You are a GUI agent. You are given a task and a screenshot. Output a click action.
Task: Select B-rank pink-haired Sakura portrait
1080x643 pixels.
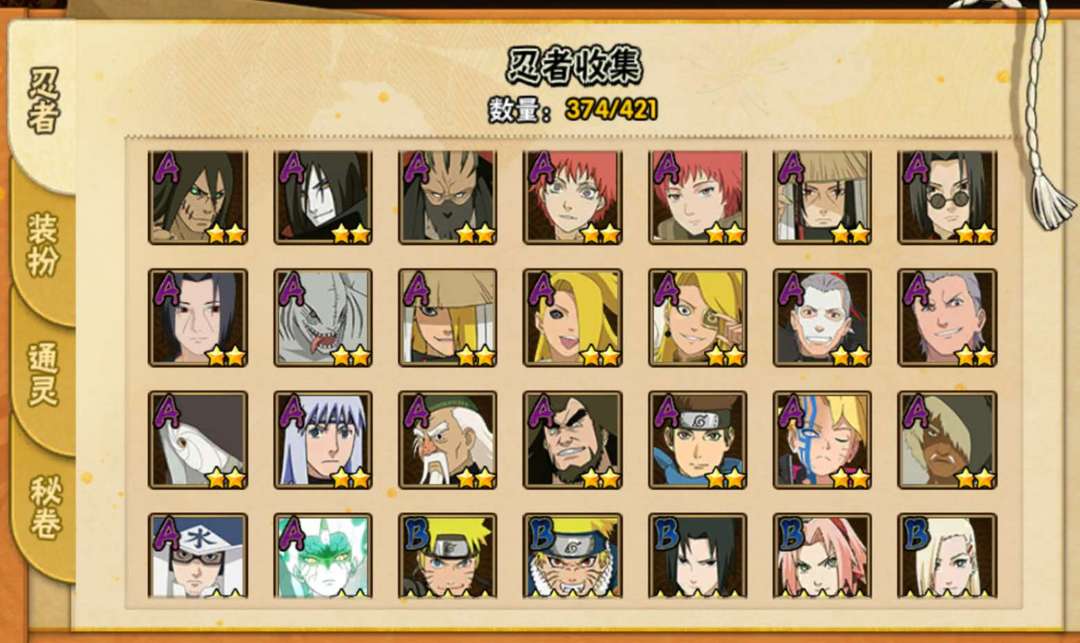(x=822, y=555)
